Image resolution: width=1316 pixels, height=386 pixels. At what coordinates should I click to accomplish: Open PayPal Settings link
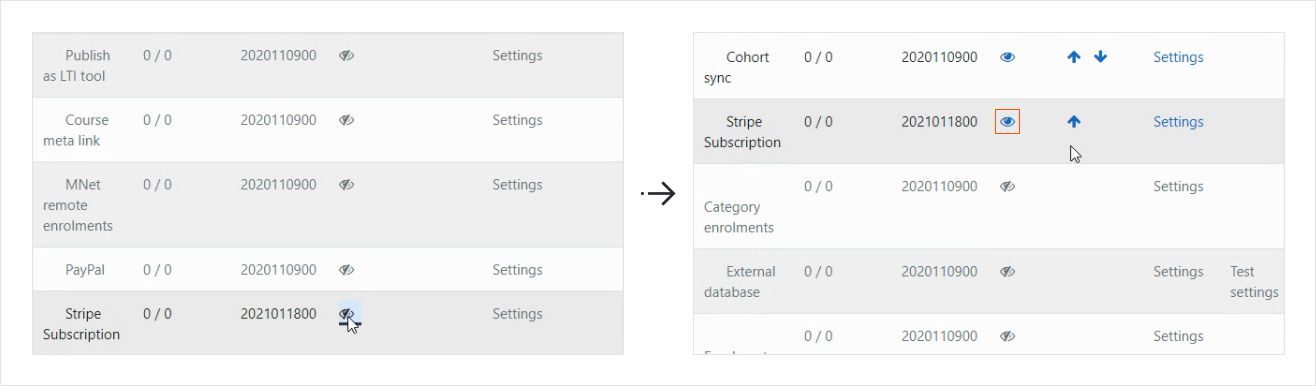point(517,270)
